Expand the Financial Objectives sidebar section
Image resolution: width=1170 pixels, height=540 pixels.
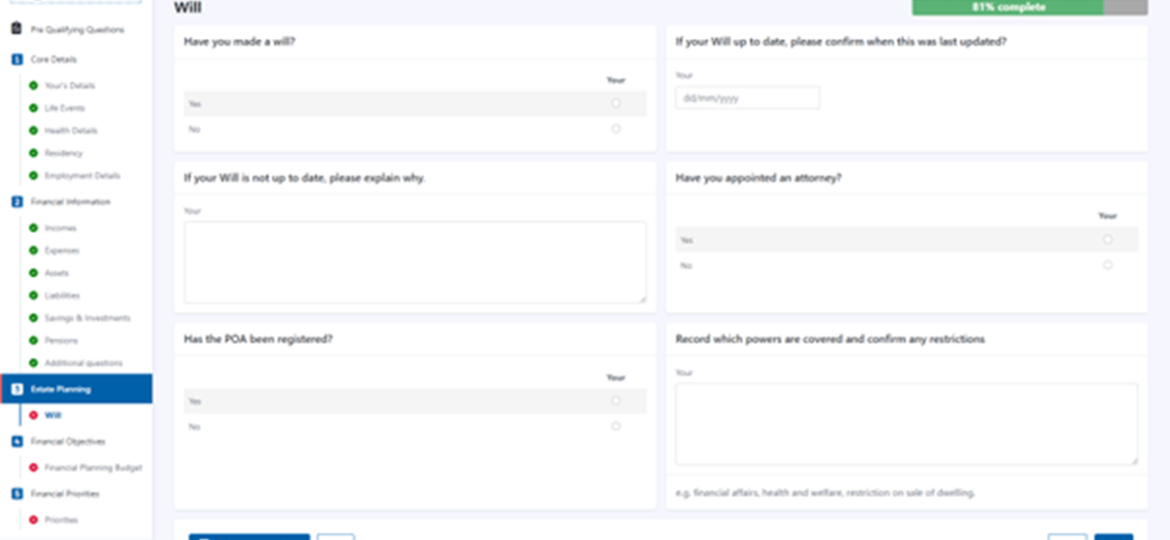coord(68,442)
